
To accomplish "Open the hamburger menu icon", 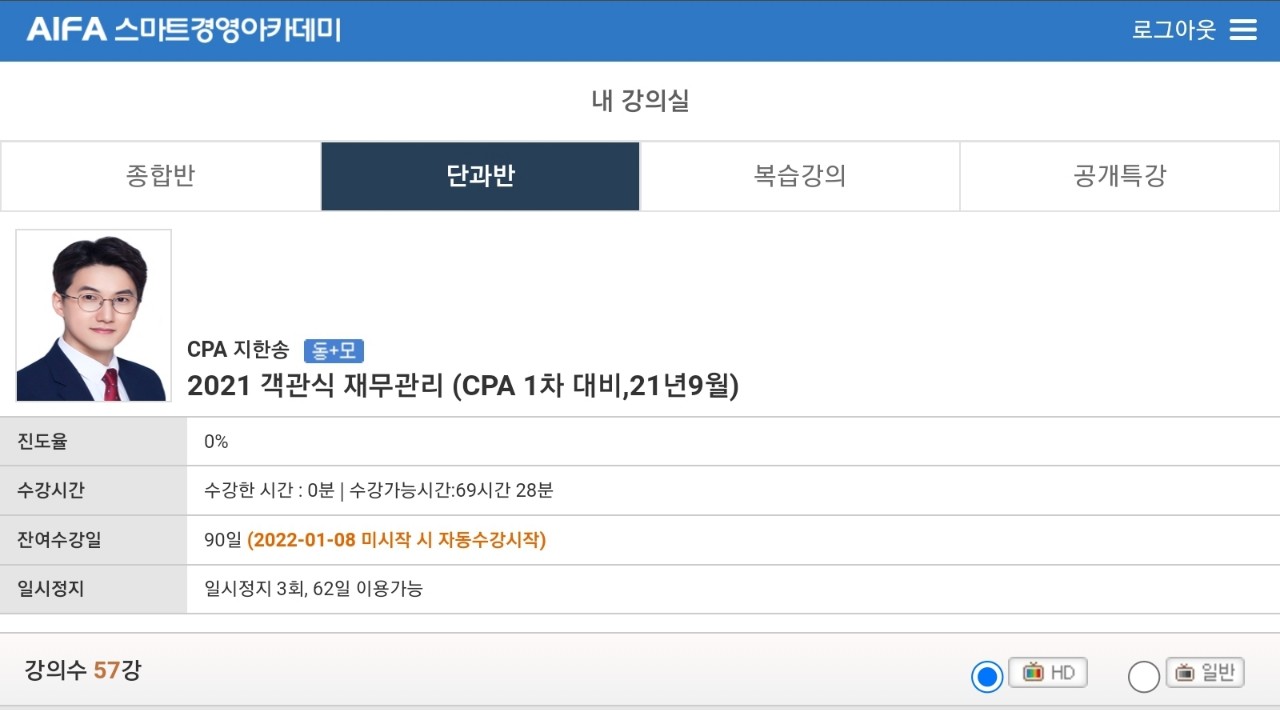I will pos(1243,30).
